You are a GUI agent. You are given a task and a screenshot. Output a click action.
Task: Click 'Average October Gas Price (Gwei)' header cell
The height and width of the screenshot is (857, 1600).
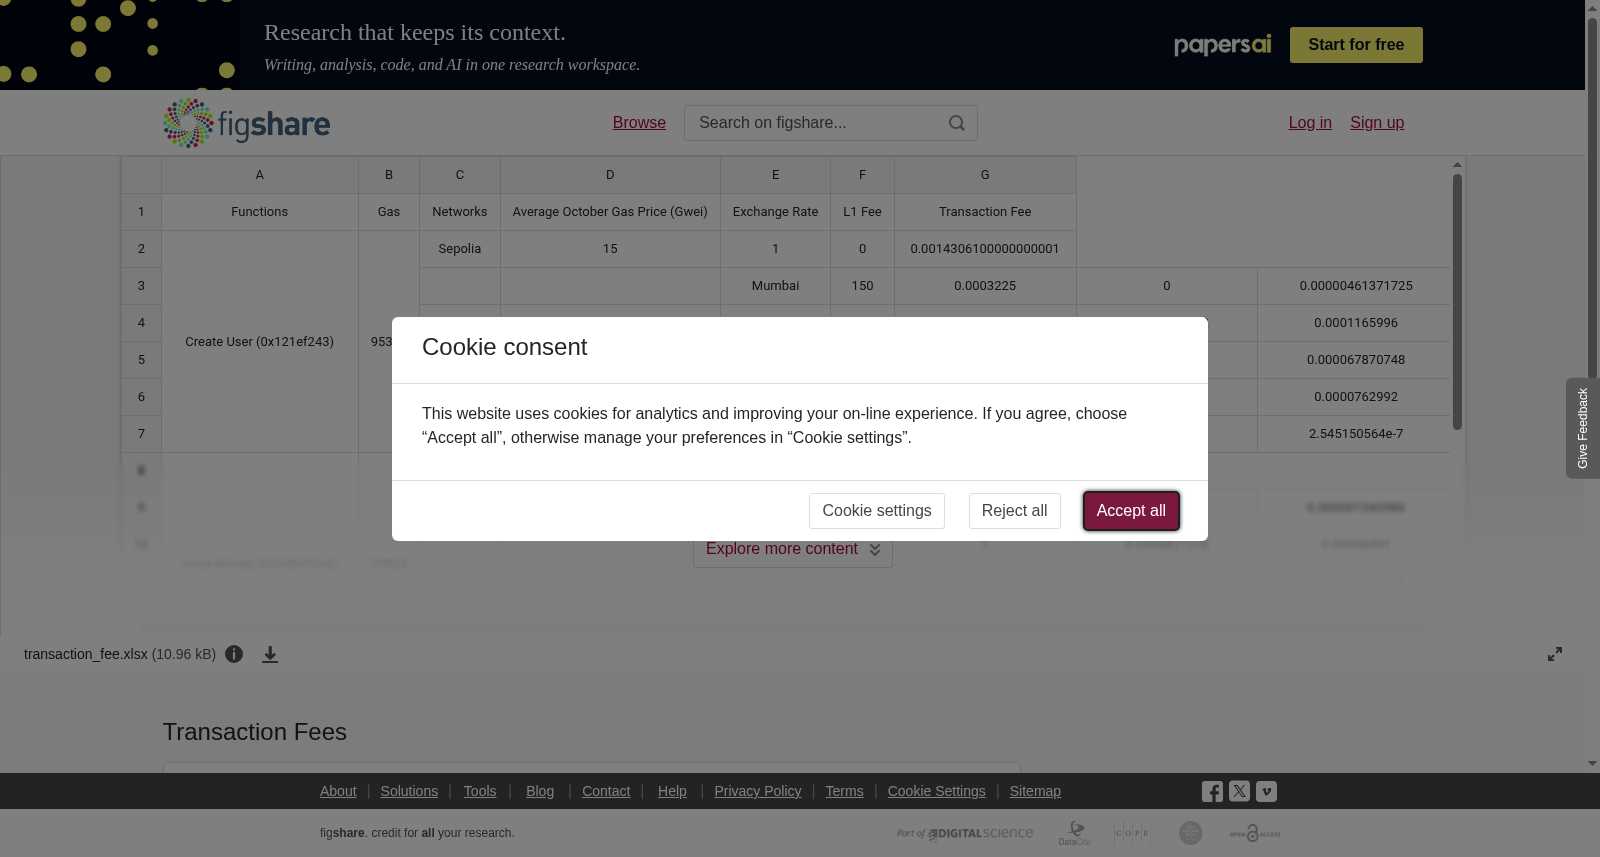click(610, 212)
